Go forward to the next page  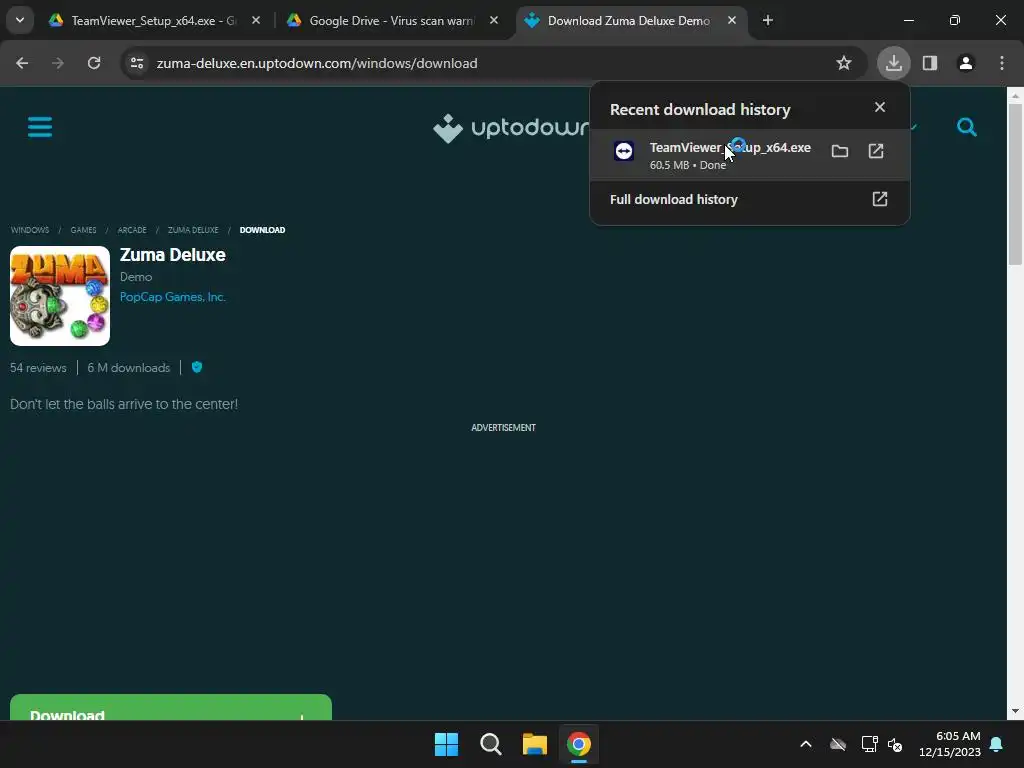(x=58, y=63)
